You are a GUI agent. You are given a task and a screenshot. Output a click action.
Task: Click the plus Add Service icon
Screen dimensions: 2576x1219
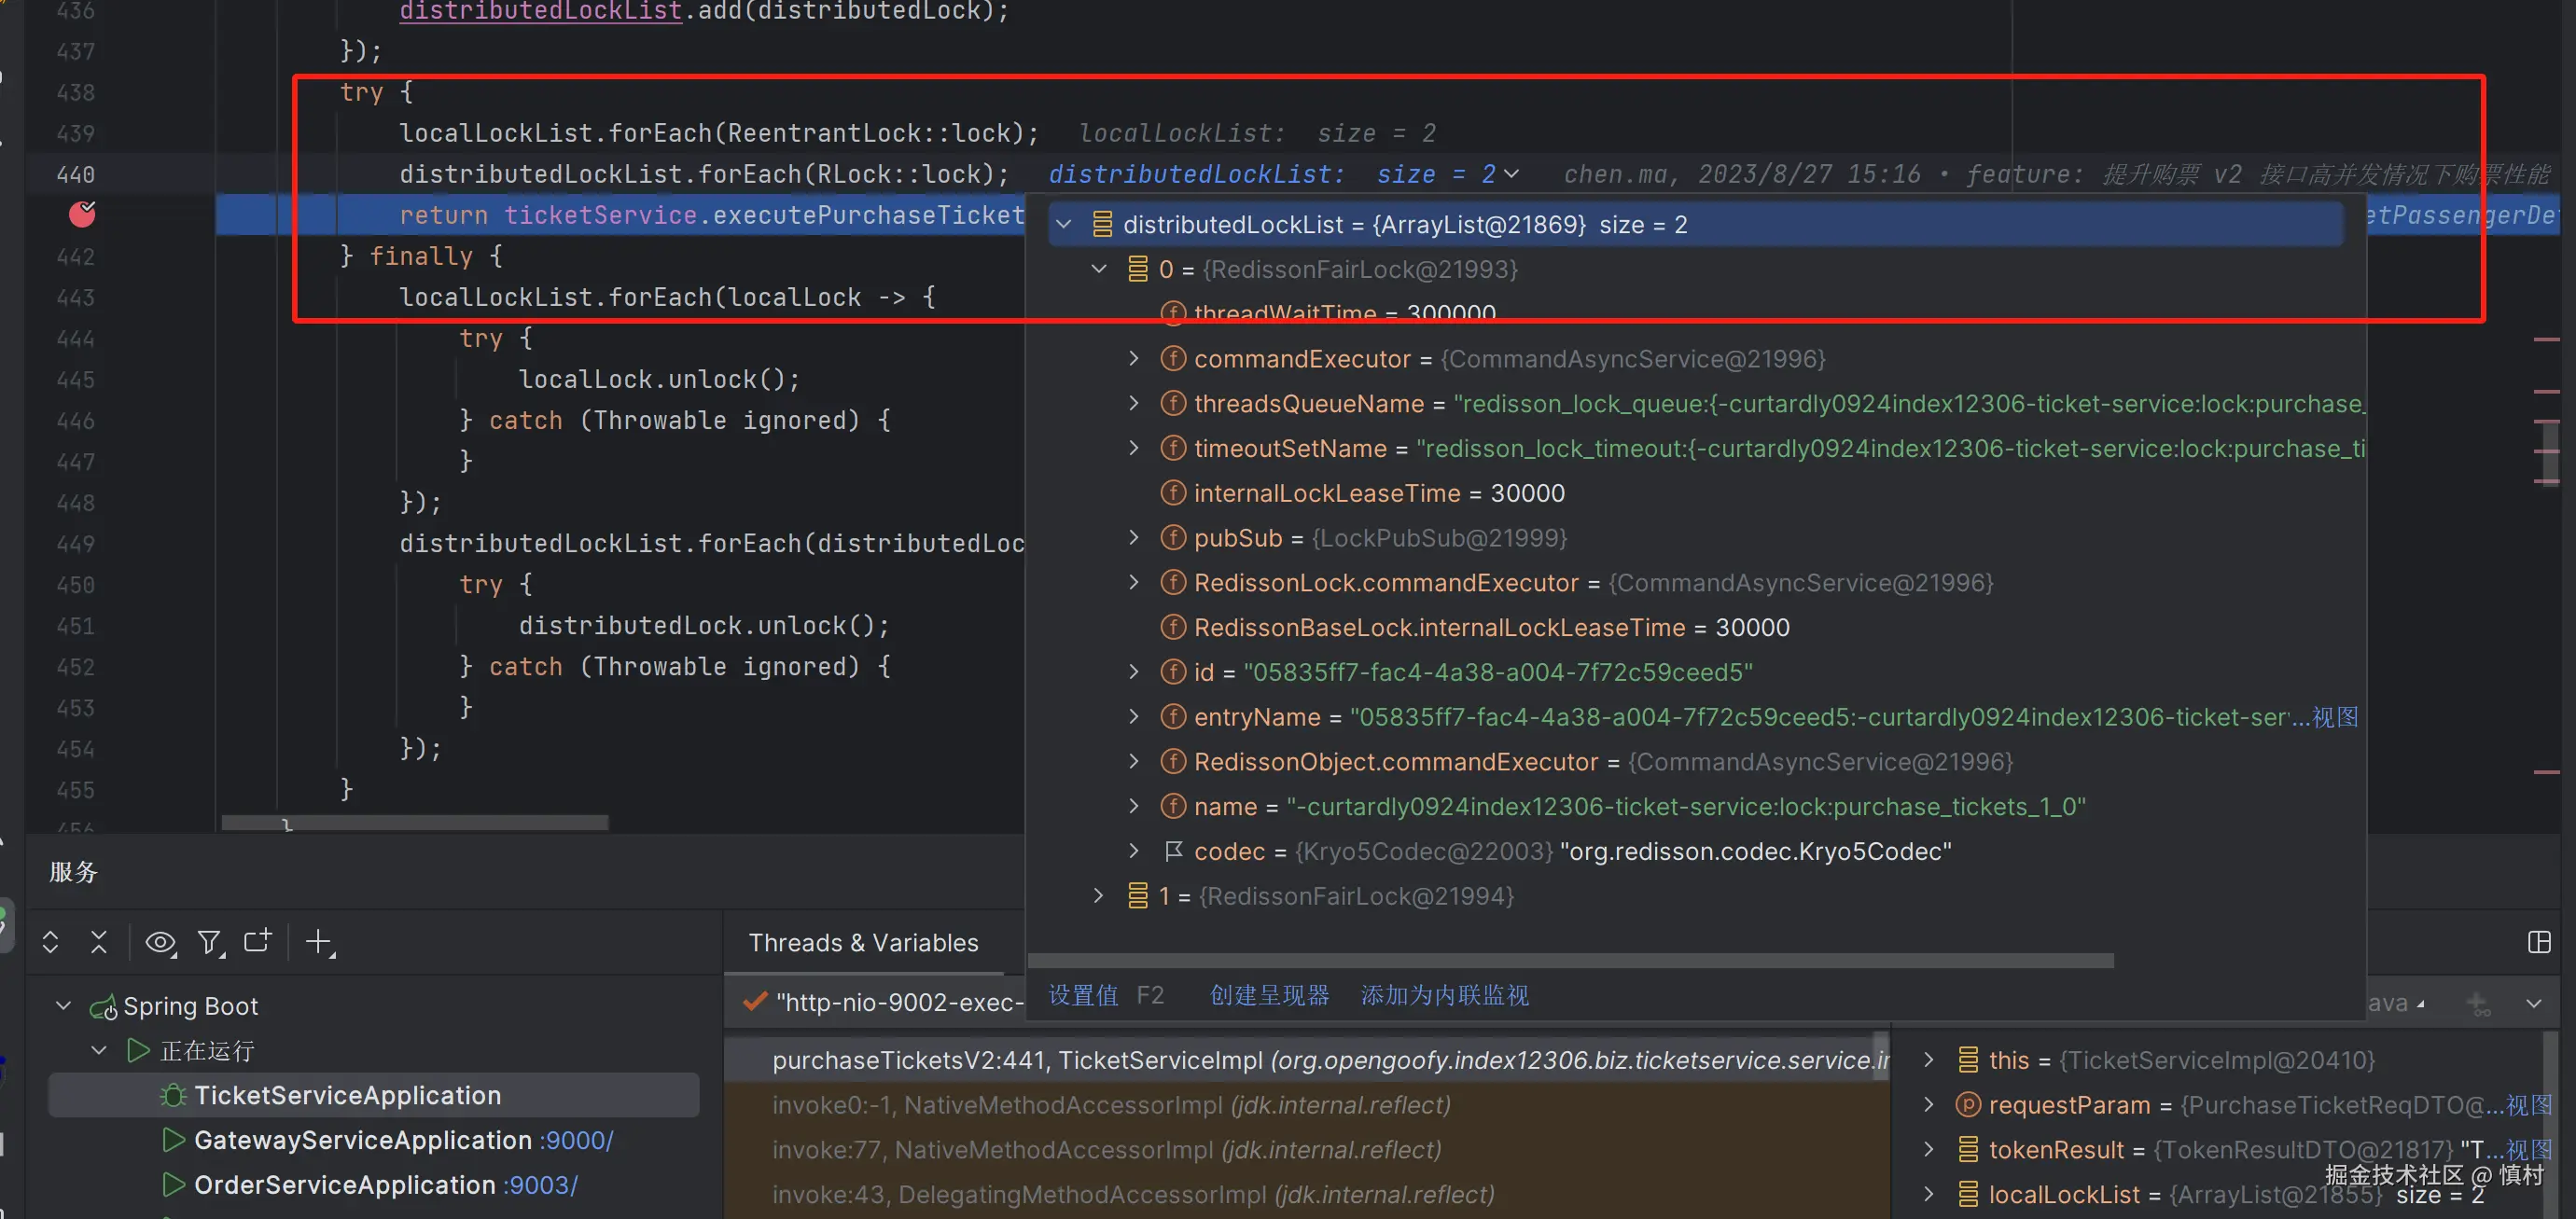(319, 941)
